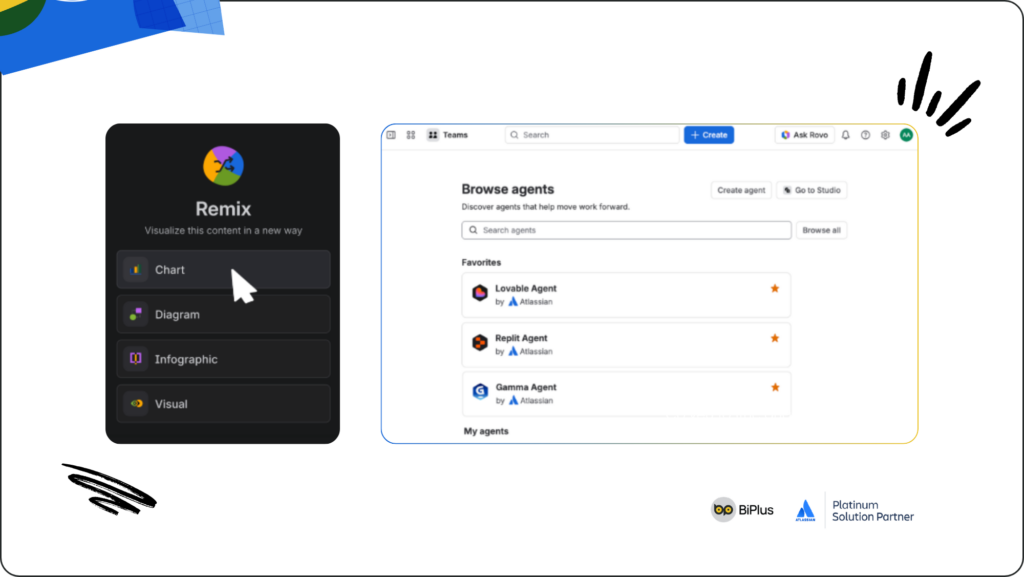Open the Teams menu in top bar
The image size is (1024, 577).
pos(448,135)
